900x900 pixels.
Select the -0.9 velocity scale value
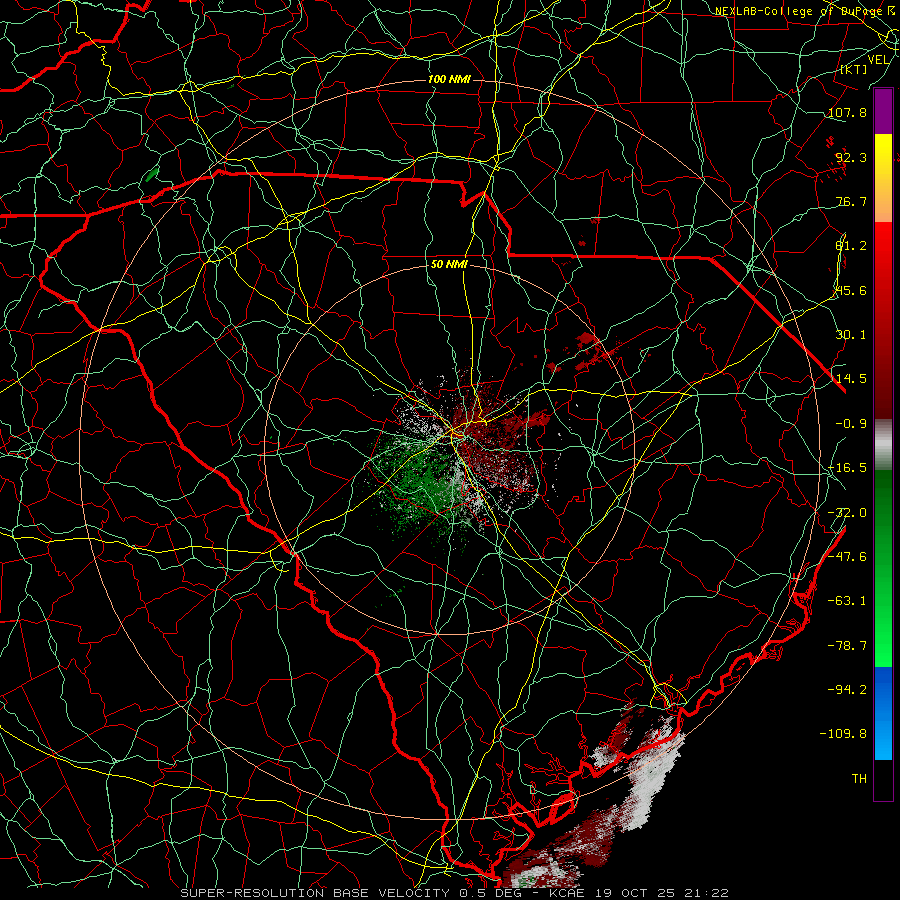pyautogui.click(x=851, y=424)
